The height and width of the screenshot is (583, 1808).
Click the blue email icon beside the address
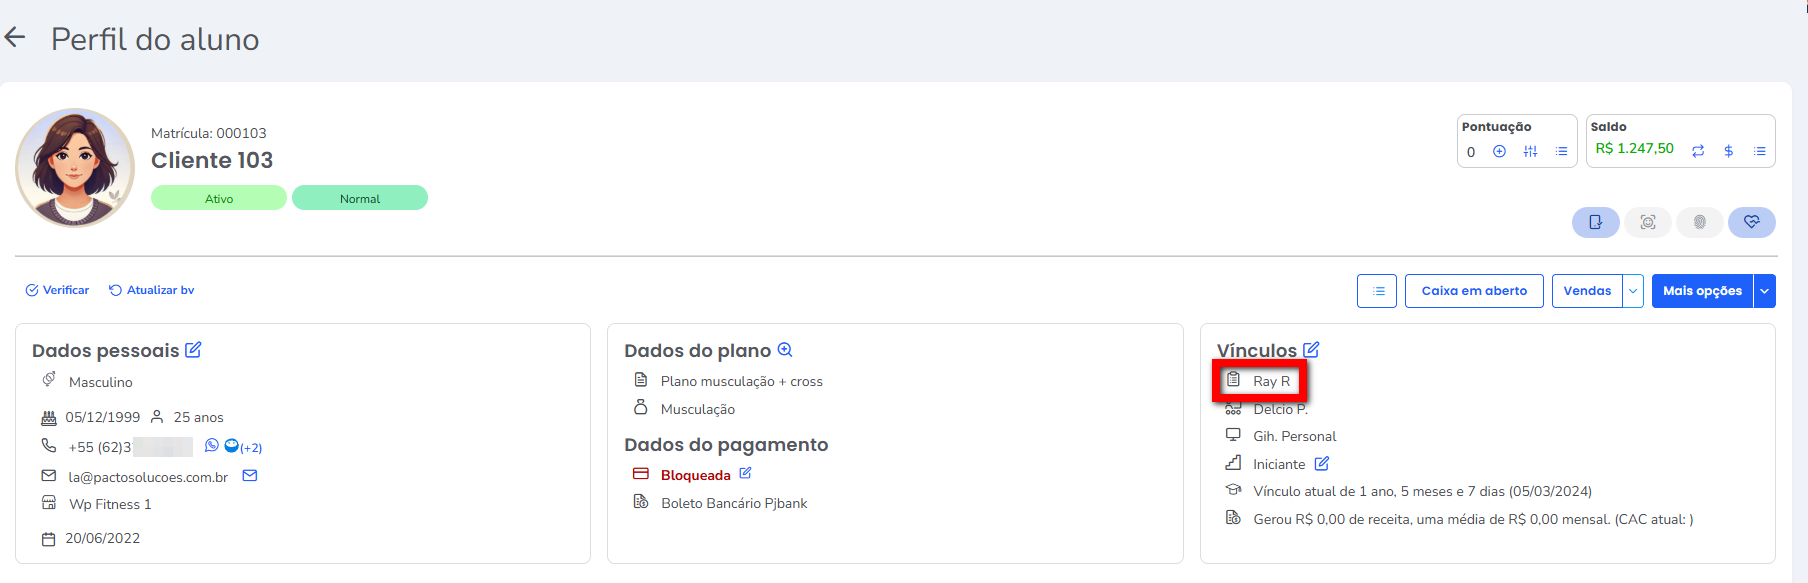[x=250, y=476]
